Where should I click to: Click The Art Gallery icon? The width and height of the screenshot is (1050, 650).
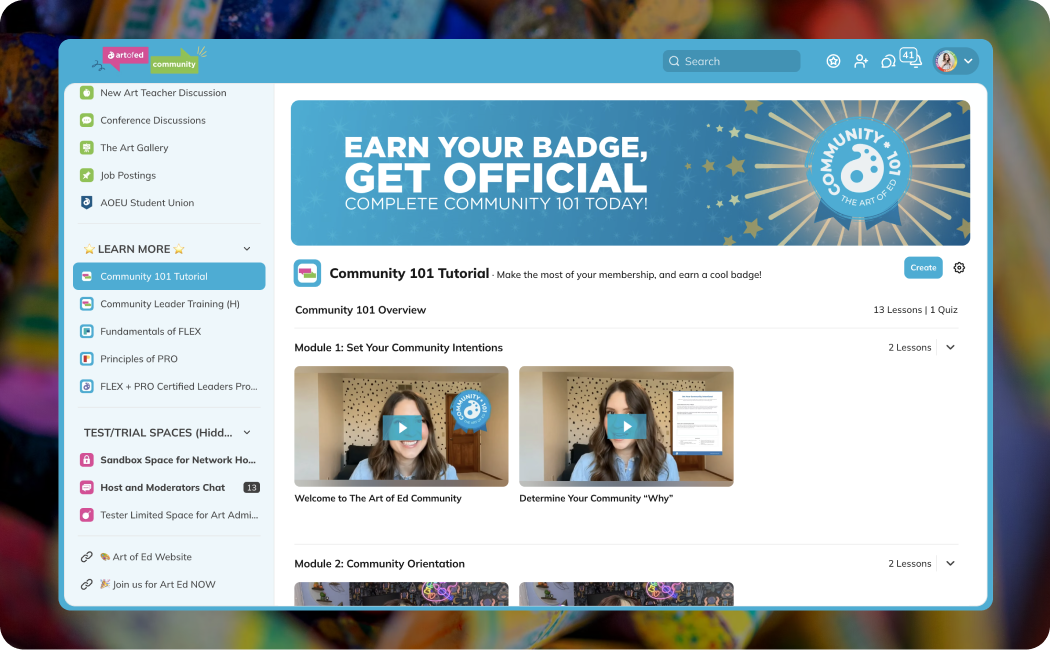pos(86,148)
